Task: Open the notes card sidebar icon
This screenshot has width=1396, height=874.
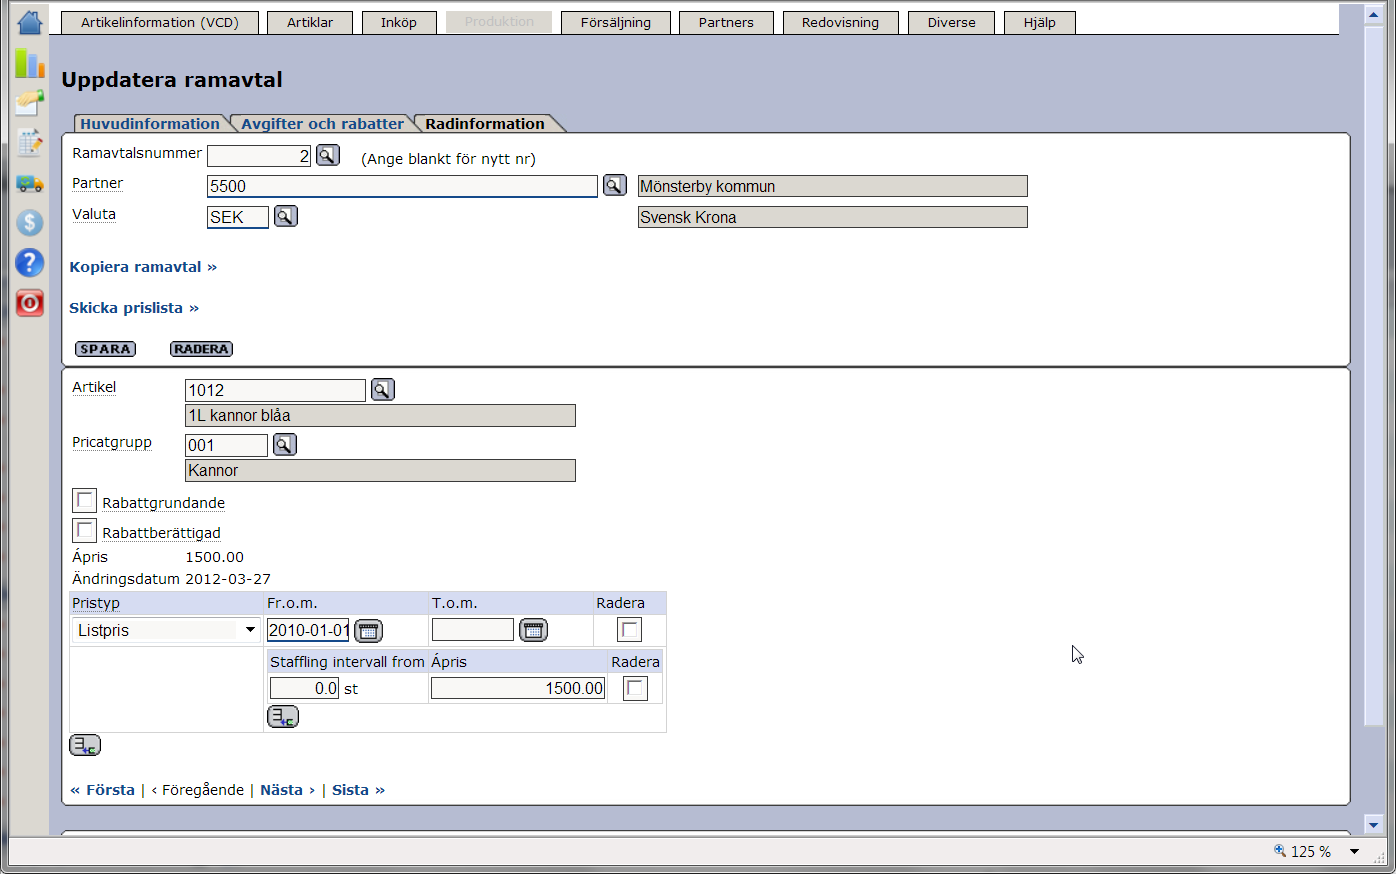Action: (30, 102)
